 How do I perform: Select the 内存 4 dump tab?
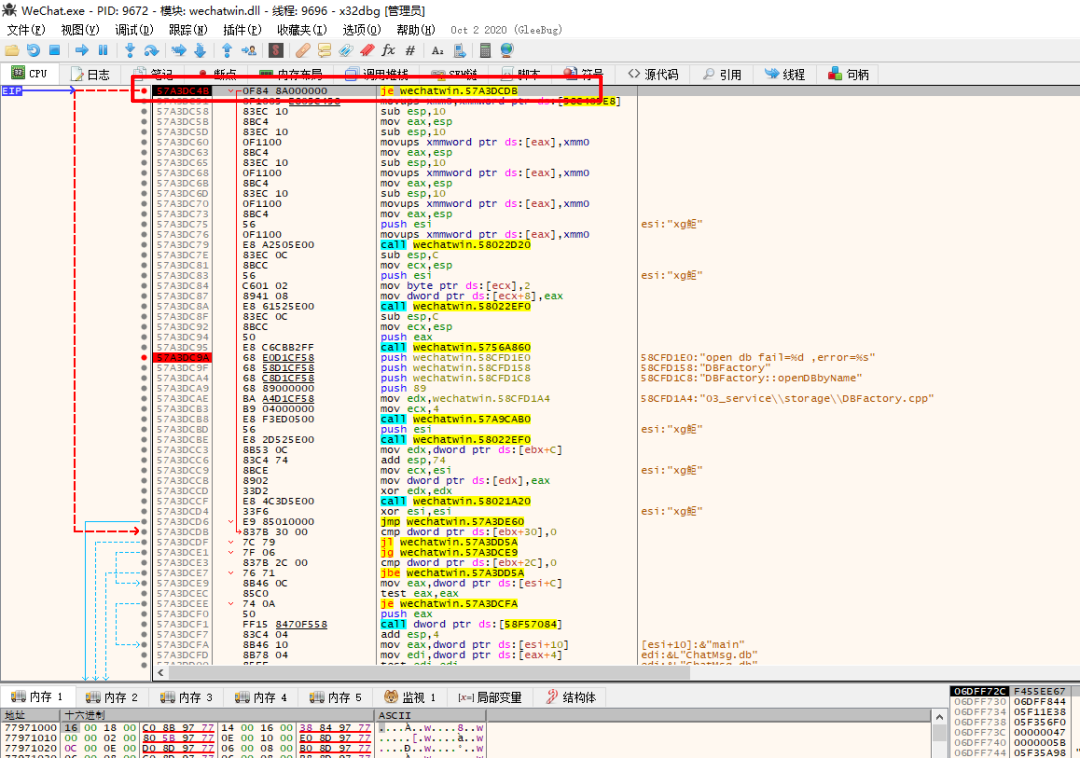pos(260,697)
